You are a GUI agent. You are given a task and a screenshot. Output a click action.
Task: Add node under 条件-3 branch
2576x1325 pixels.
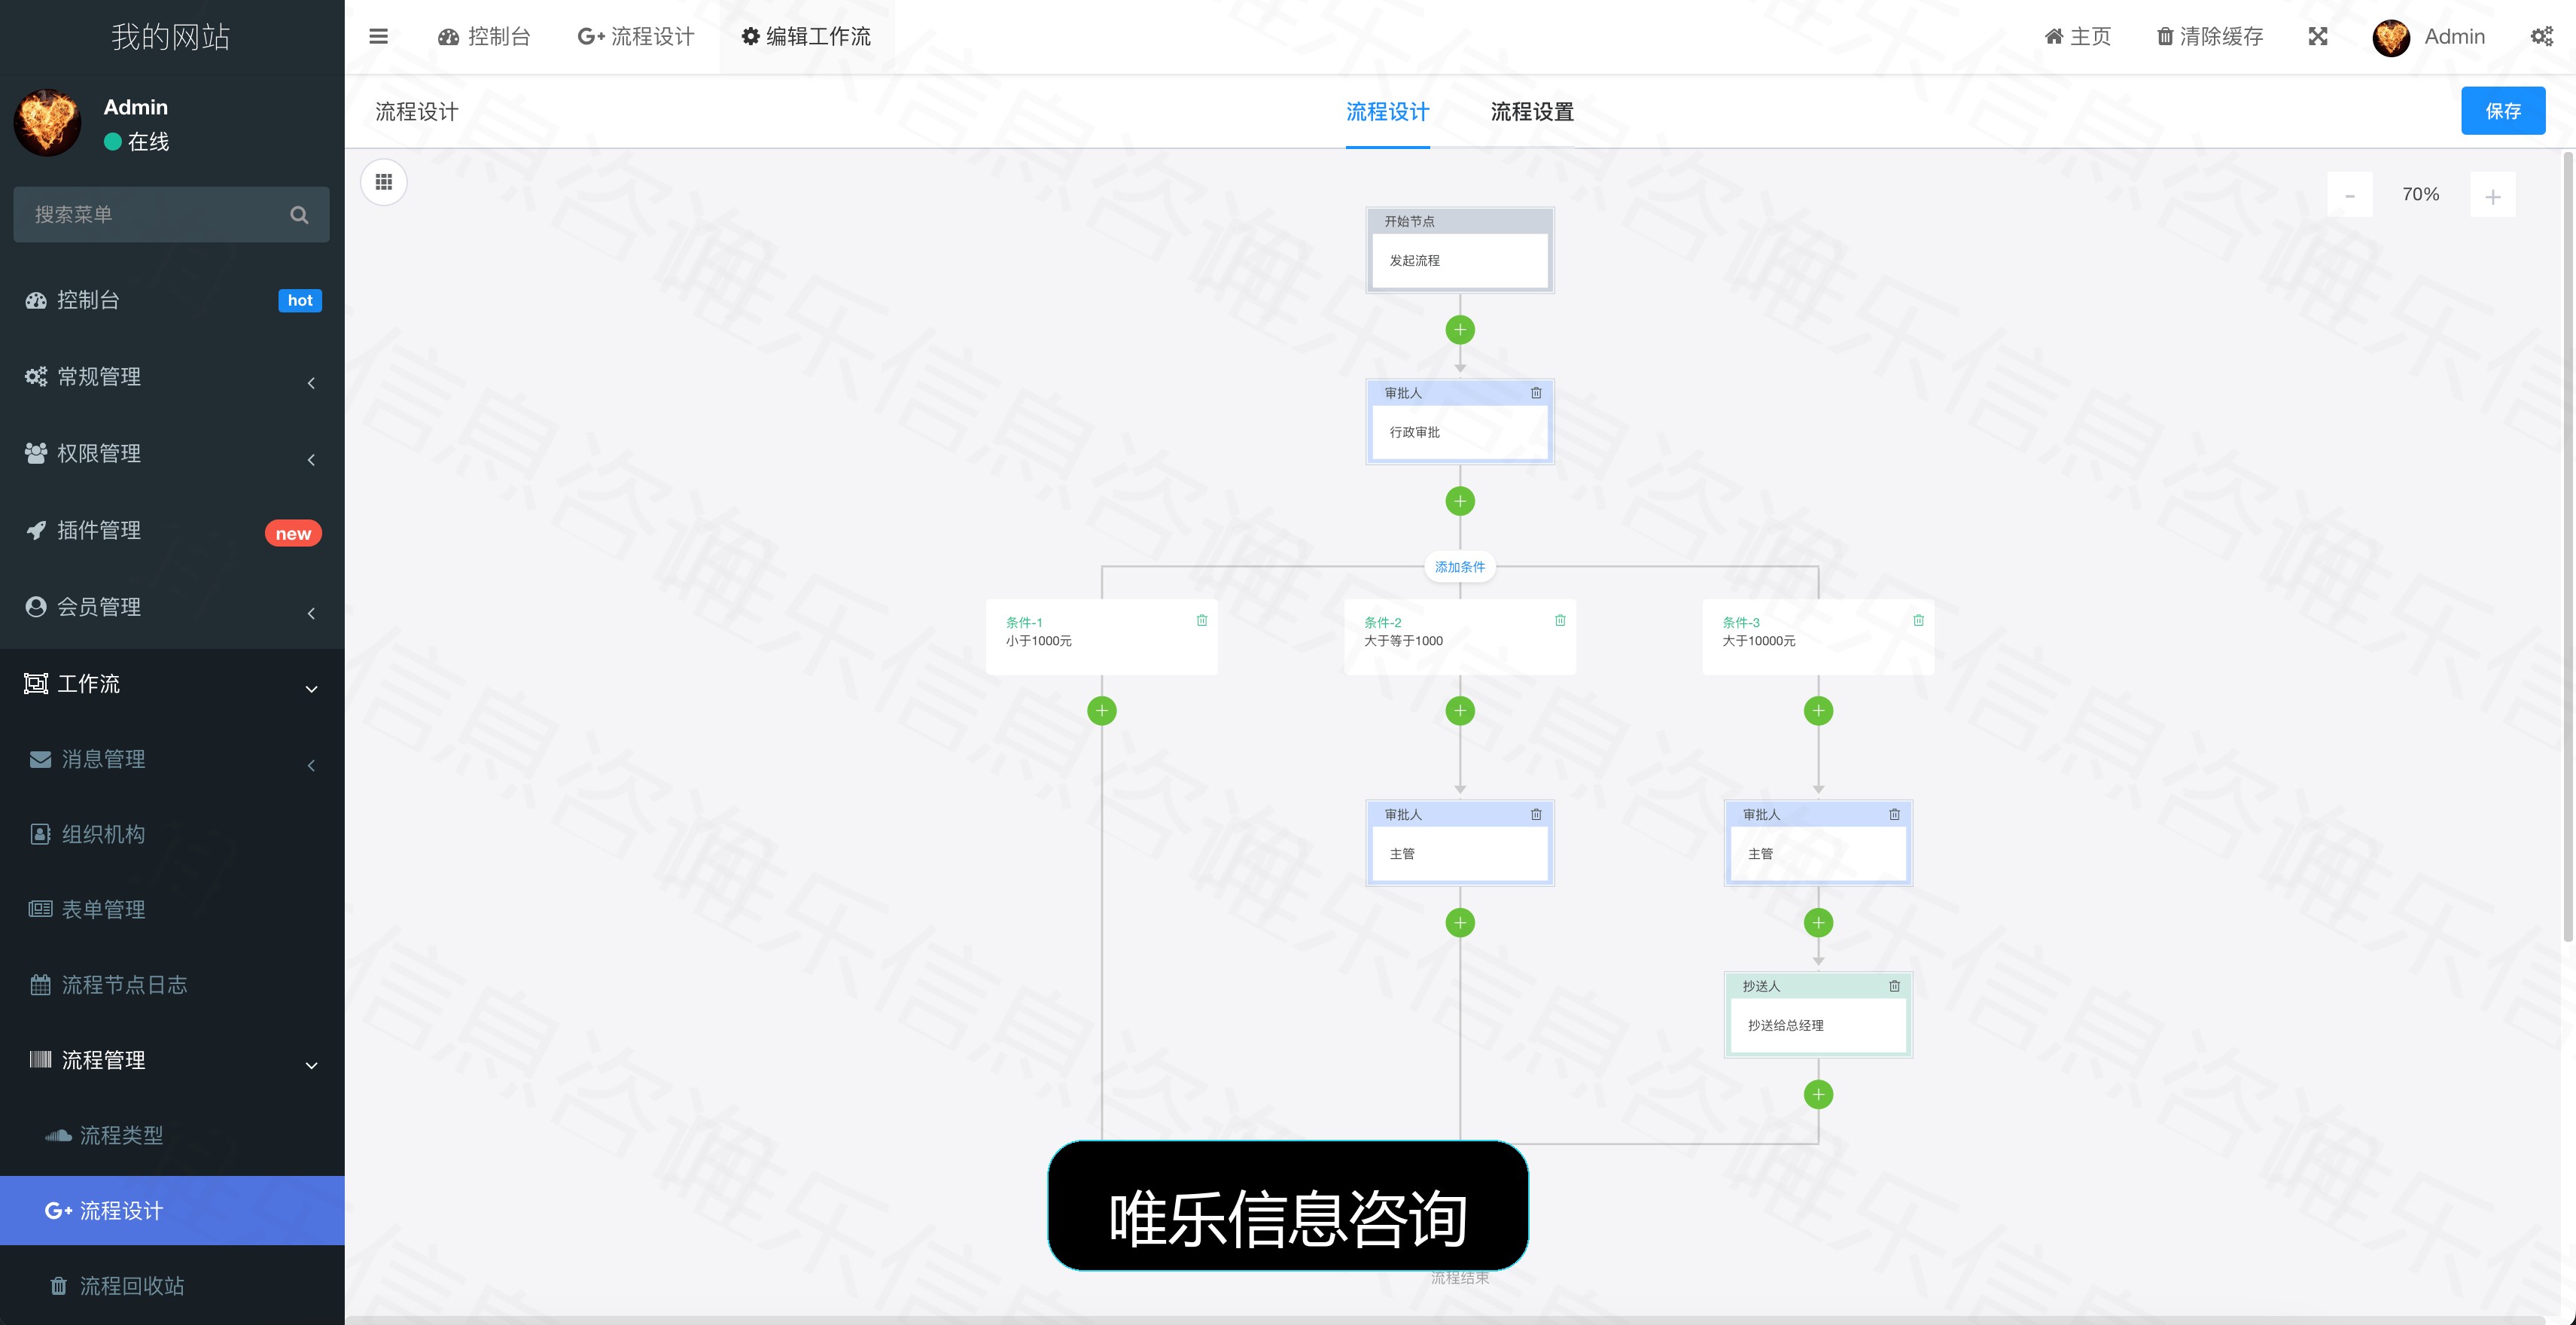[1818, 711]
